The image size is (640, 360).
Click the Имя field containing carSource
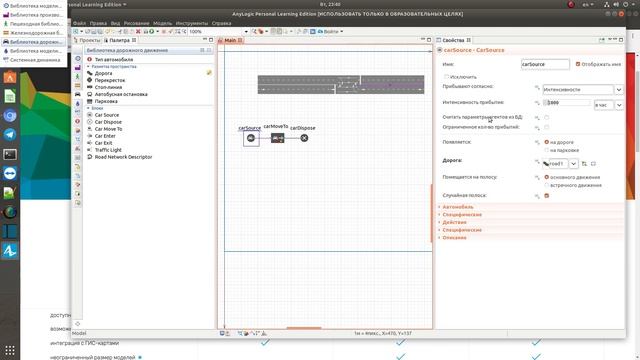(545, 64)
